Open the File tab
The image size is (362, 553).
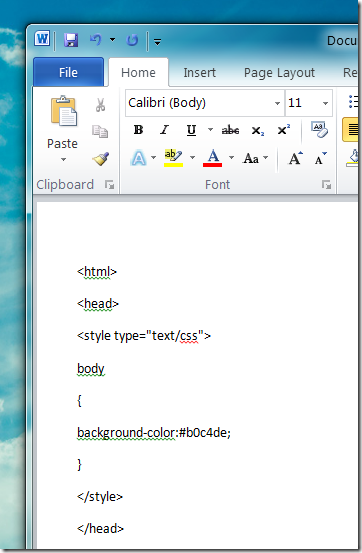pos(68,73)
